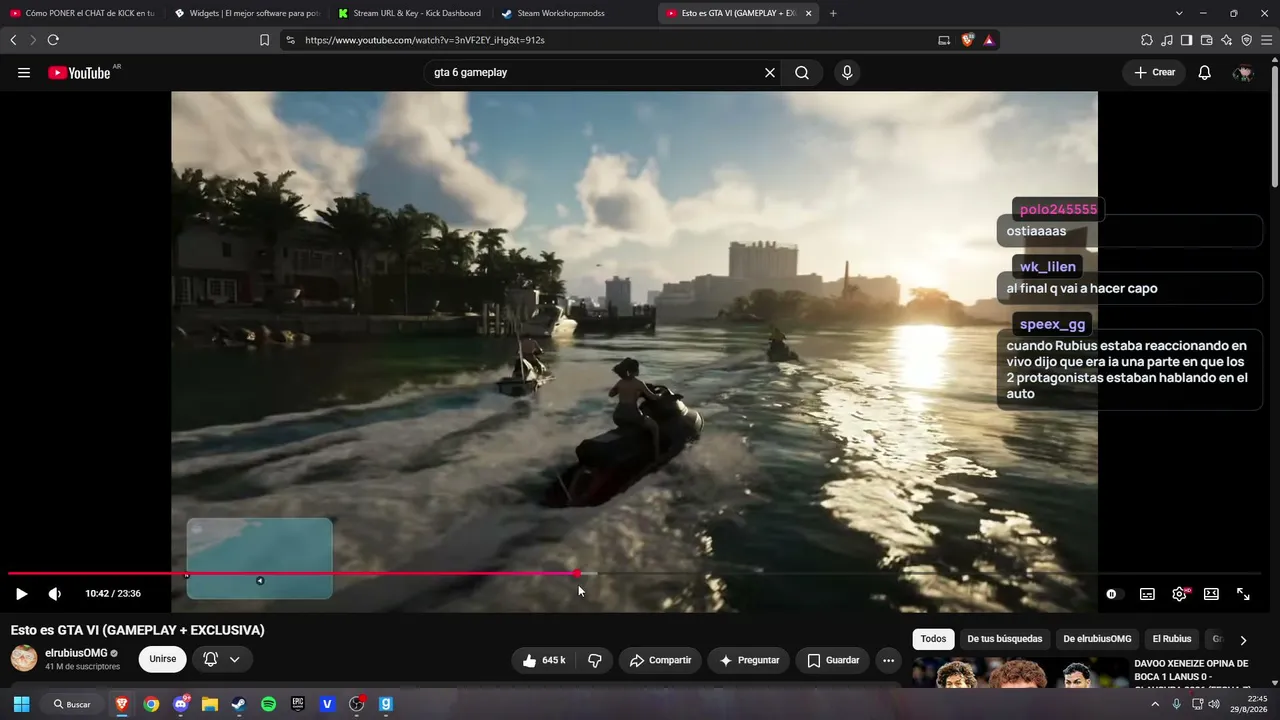Select the 'De tus búsquedas' chip

(1005, 639)
